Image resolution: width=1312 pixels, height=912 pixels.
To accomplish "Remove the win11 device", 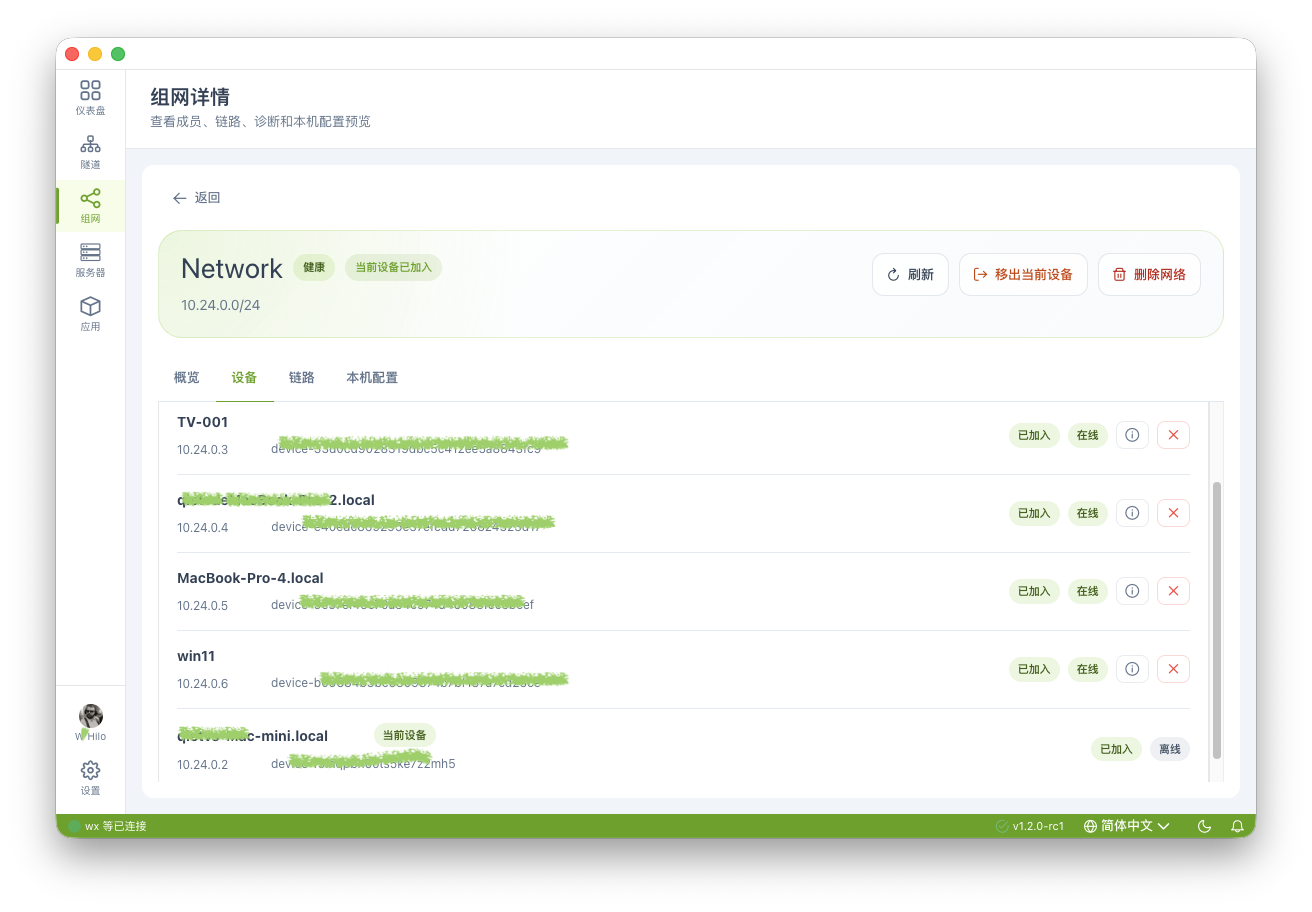I will [1173, 669].
